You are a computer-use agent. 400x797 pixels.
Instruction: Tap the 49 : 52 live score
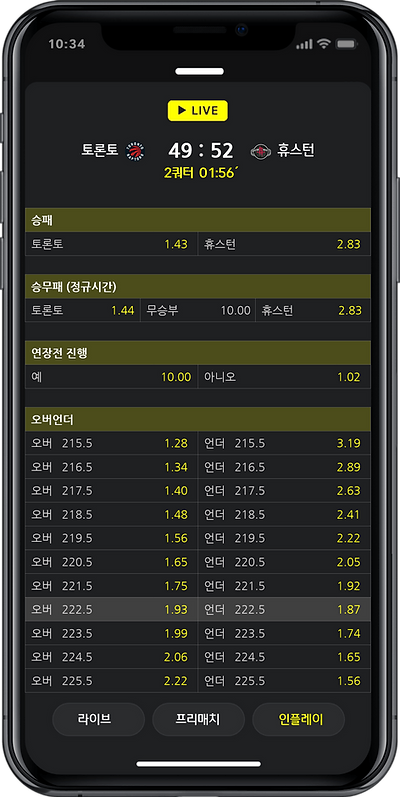point(201,150)
